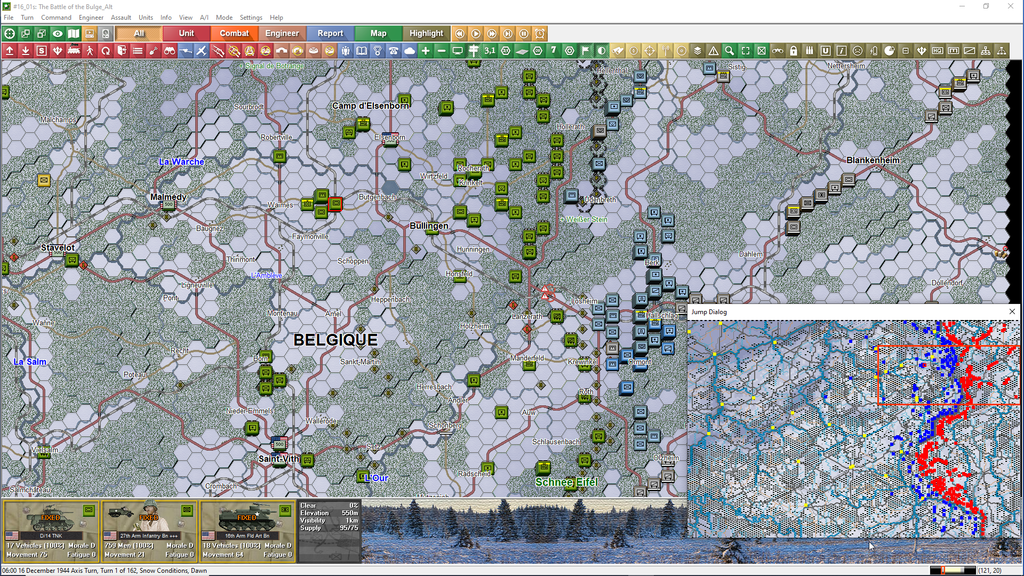The height and width of the screenshot is (576, 1024).
Task: Close the Jump Dialog window
Action: 1012,312
